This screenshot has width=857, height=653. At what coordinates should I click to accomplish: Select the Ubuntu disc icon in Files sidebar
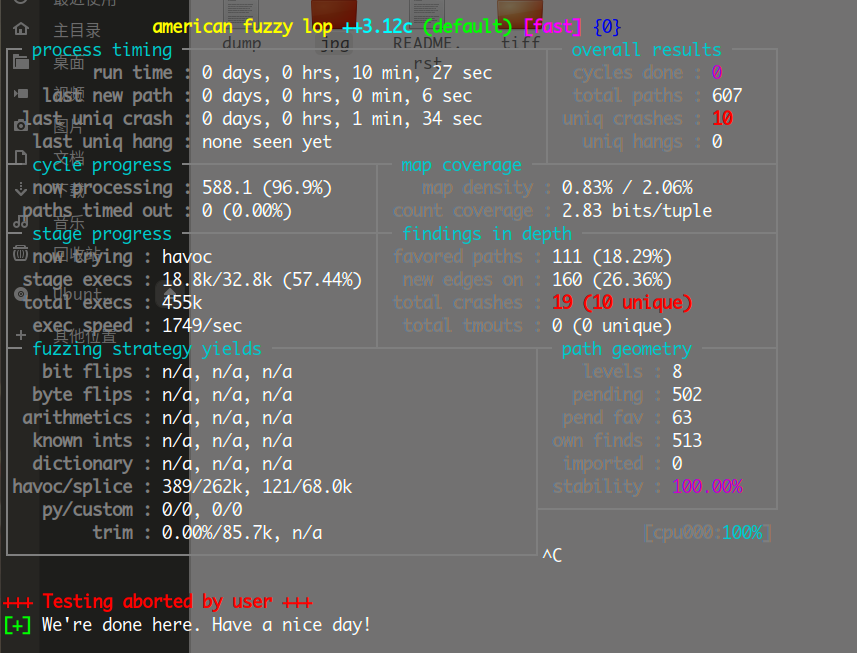[x=21, y=294]
